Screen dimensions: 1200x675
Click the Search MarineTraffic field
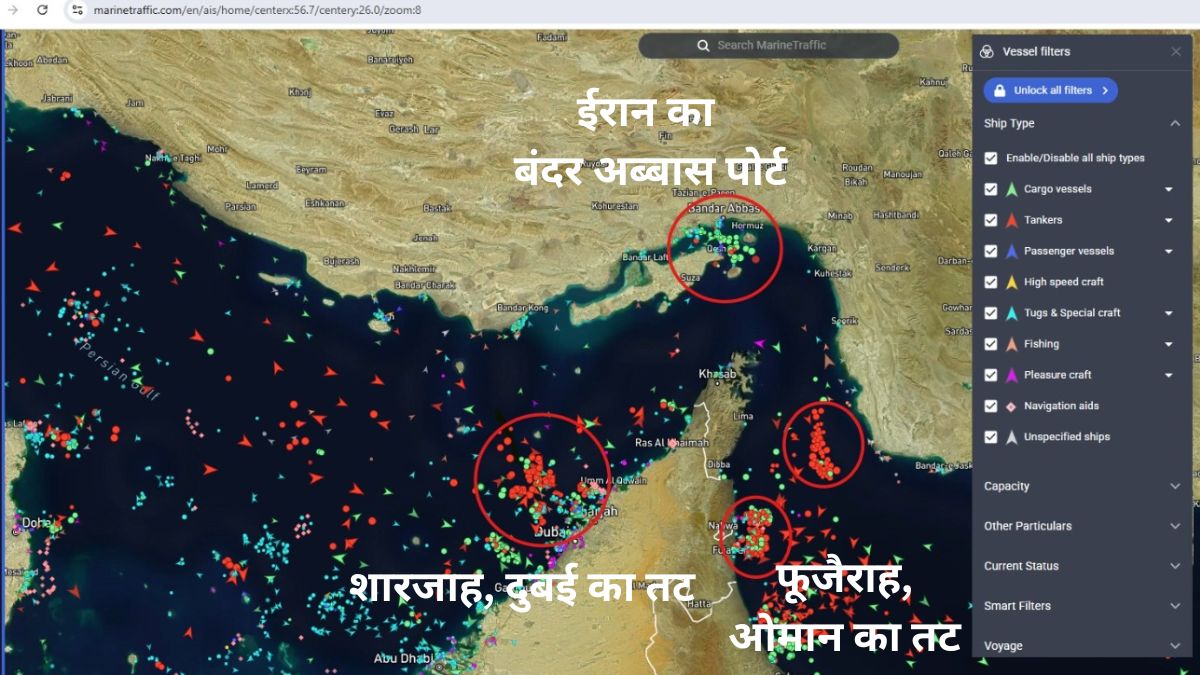(x=766, y=45)
